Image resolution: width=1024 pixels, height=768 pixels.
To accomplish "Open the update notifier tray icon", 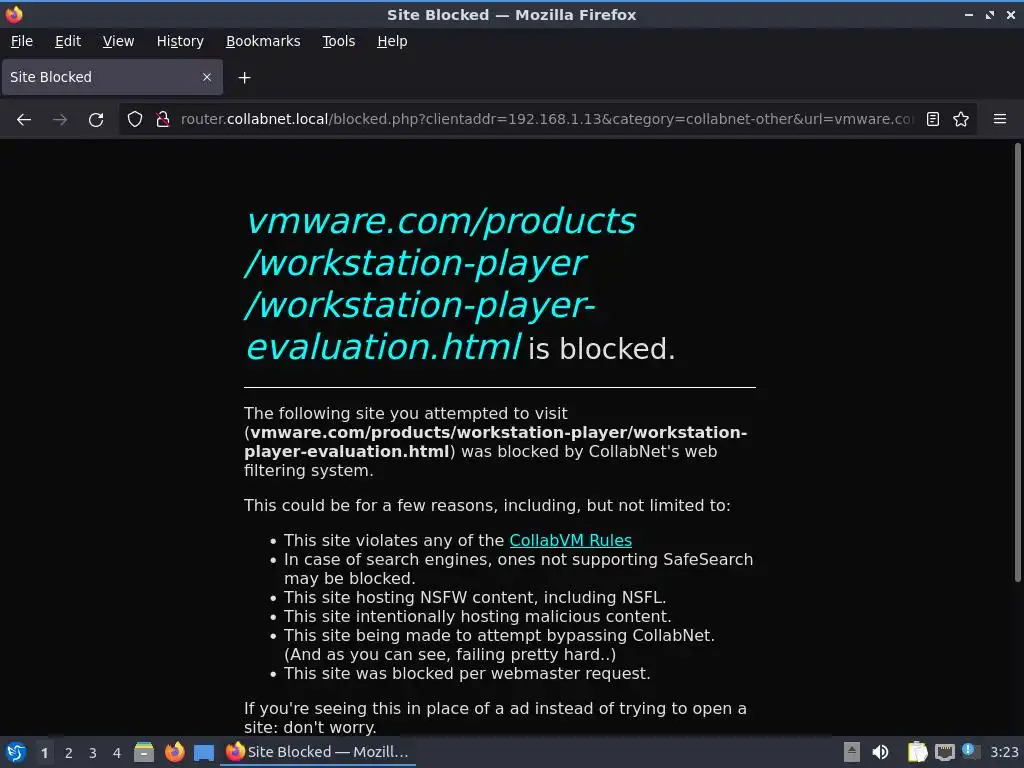I will (x=970, y=751).
